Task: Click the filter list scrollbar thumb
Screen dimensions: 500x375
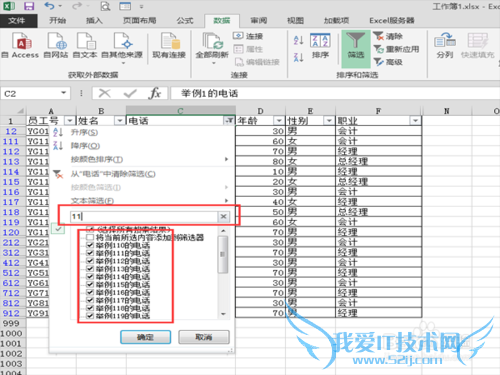Action: point(223,255)
